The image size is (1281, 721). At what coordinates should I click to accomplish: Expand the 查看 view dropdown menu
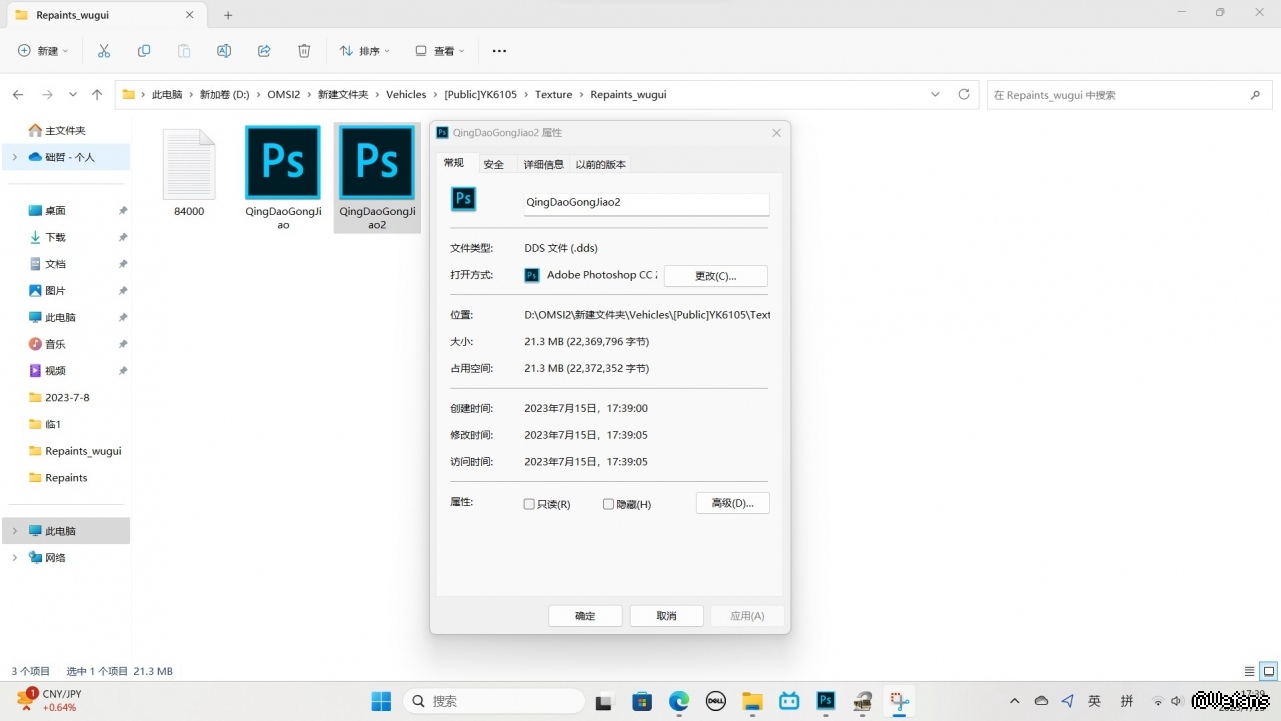pyautogui.click(x=440, y=51)
